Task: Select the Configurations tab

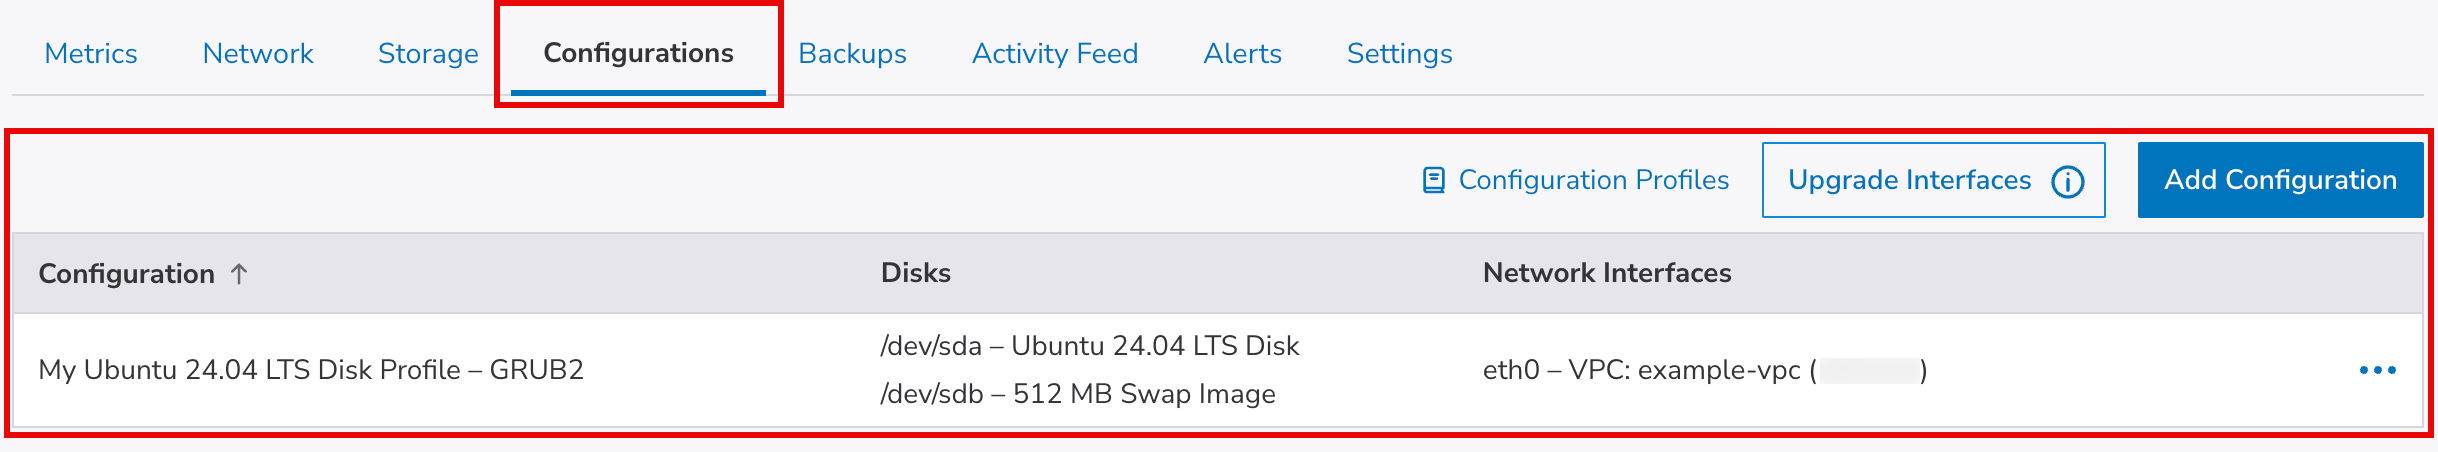Action: [x=638, y=53]
